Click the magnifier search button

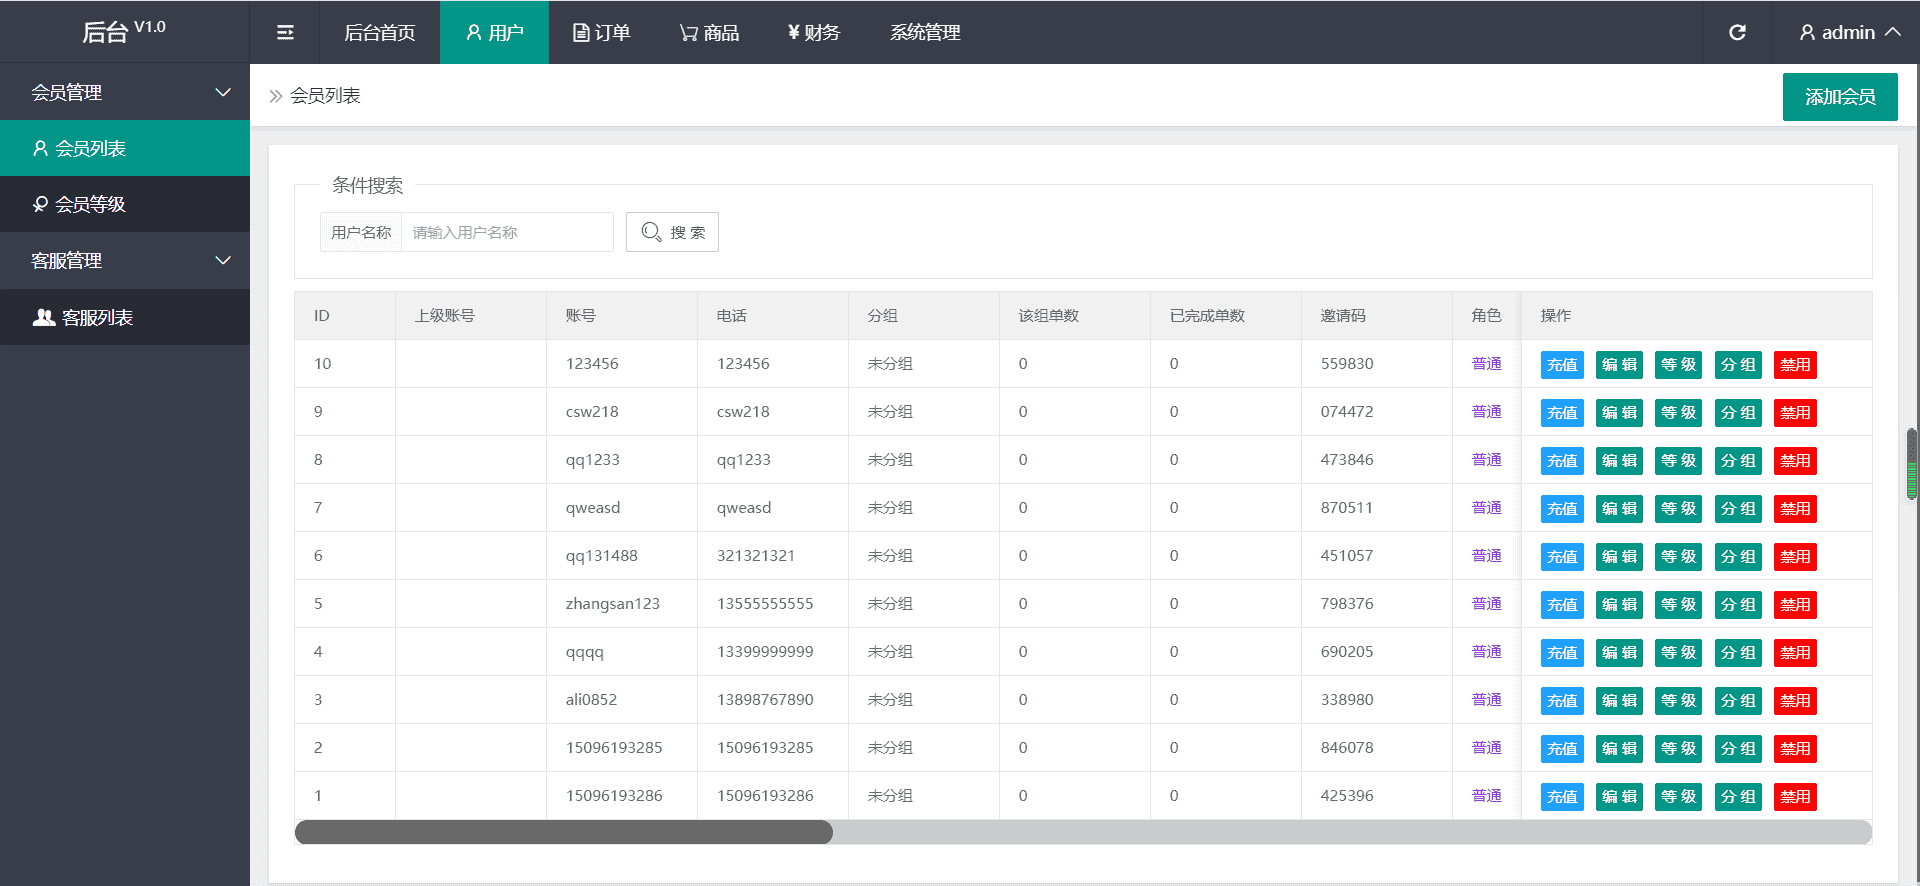[672, 232]
